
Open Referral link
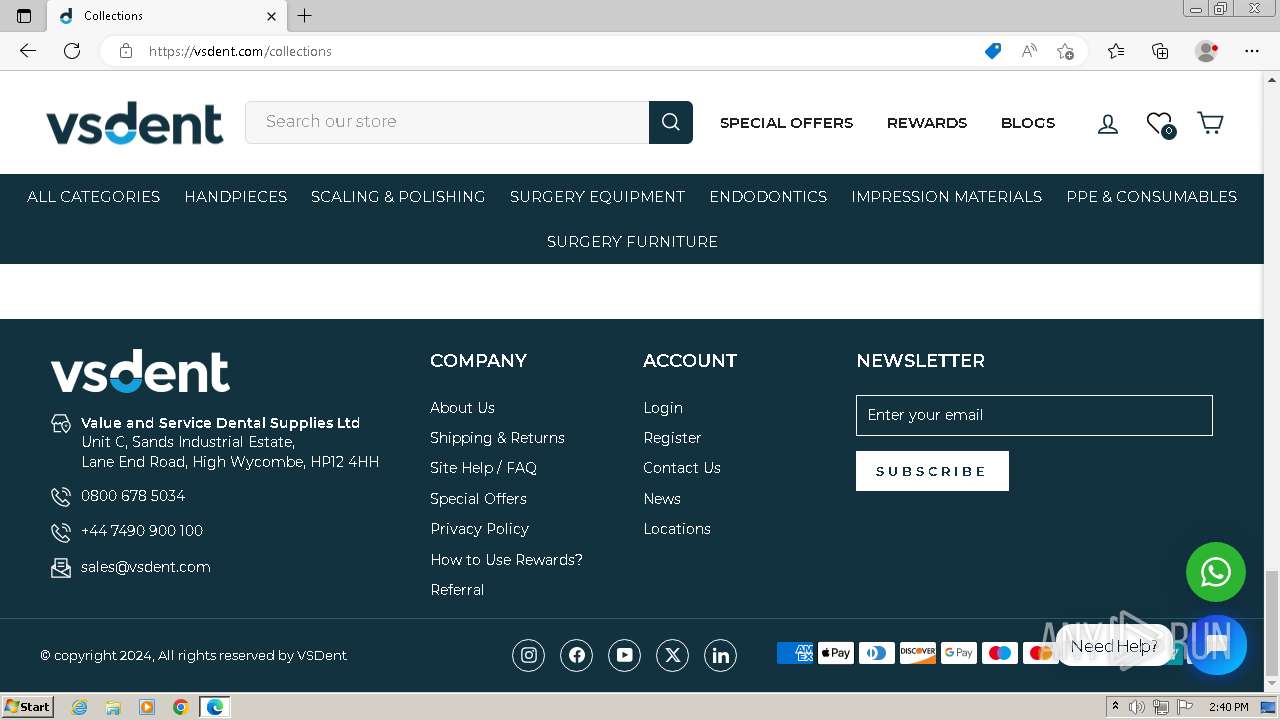[x=457, y=590]
